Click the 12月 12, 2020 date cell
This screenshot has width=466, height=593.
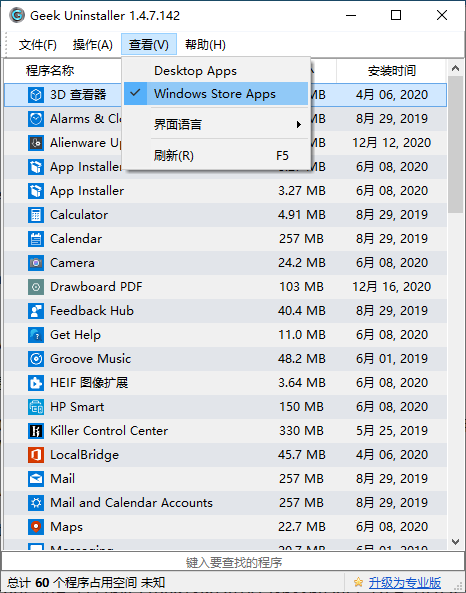point(391,143)
